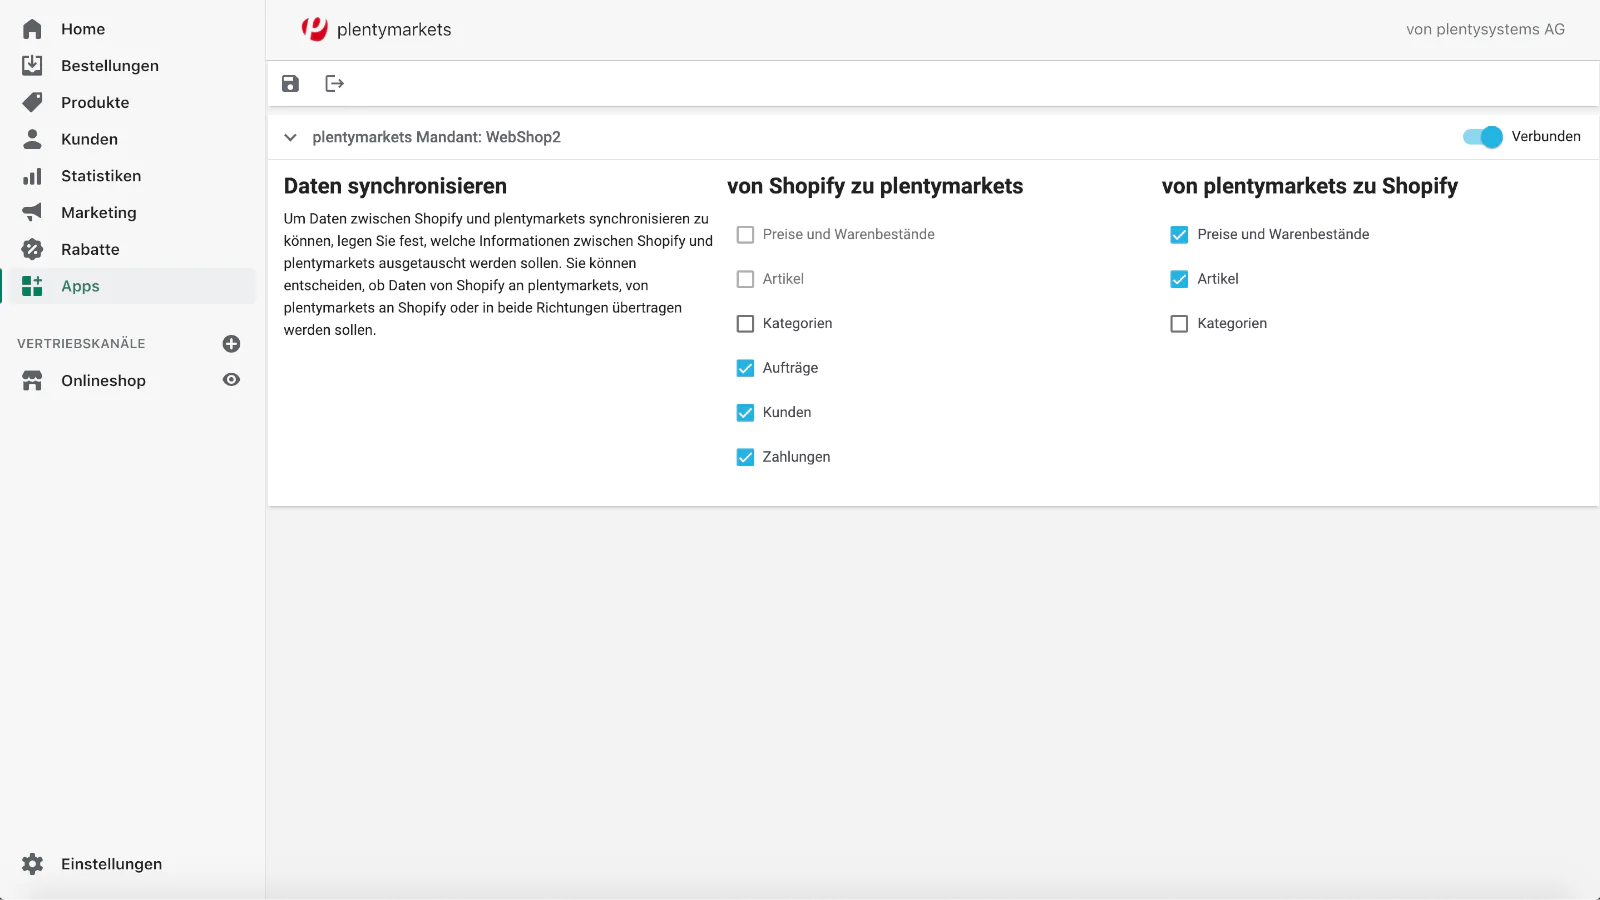1600x900 pixels.
Task: Click the Marketing megaphone icon
Action: coord(32,212)
